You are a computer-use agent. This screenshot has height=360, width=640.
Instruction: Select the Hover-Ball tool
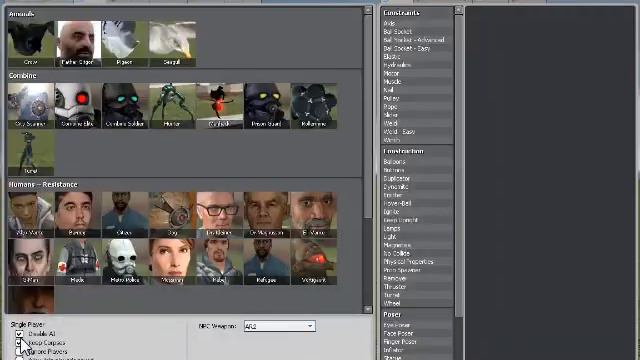point(417,203)
